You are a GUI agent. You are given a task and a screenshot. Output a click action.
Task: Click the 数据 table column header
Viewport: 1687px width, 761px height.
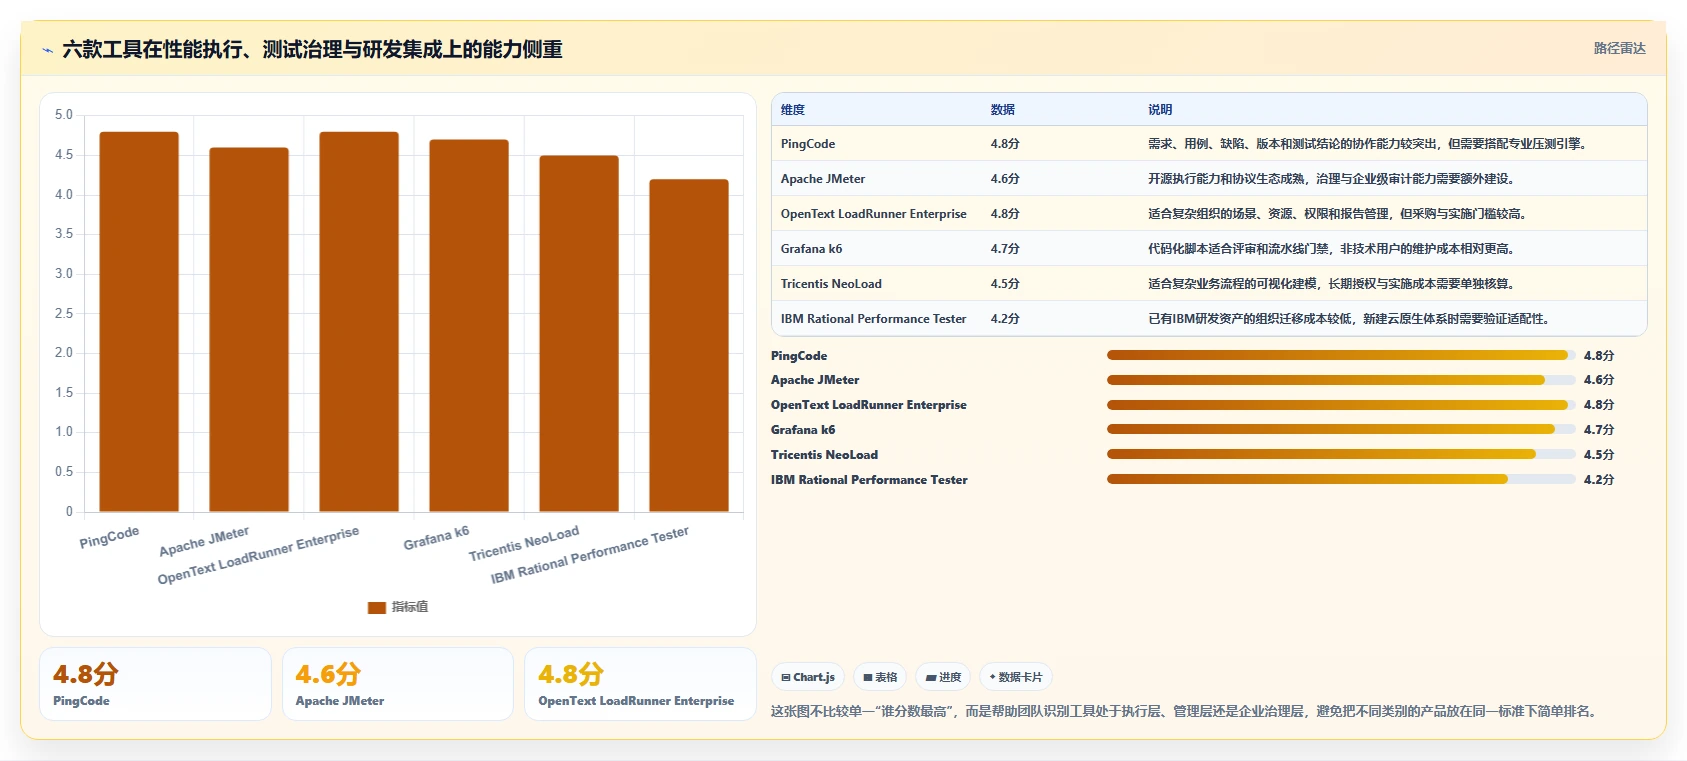click(x=1003, y=110)
